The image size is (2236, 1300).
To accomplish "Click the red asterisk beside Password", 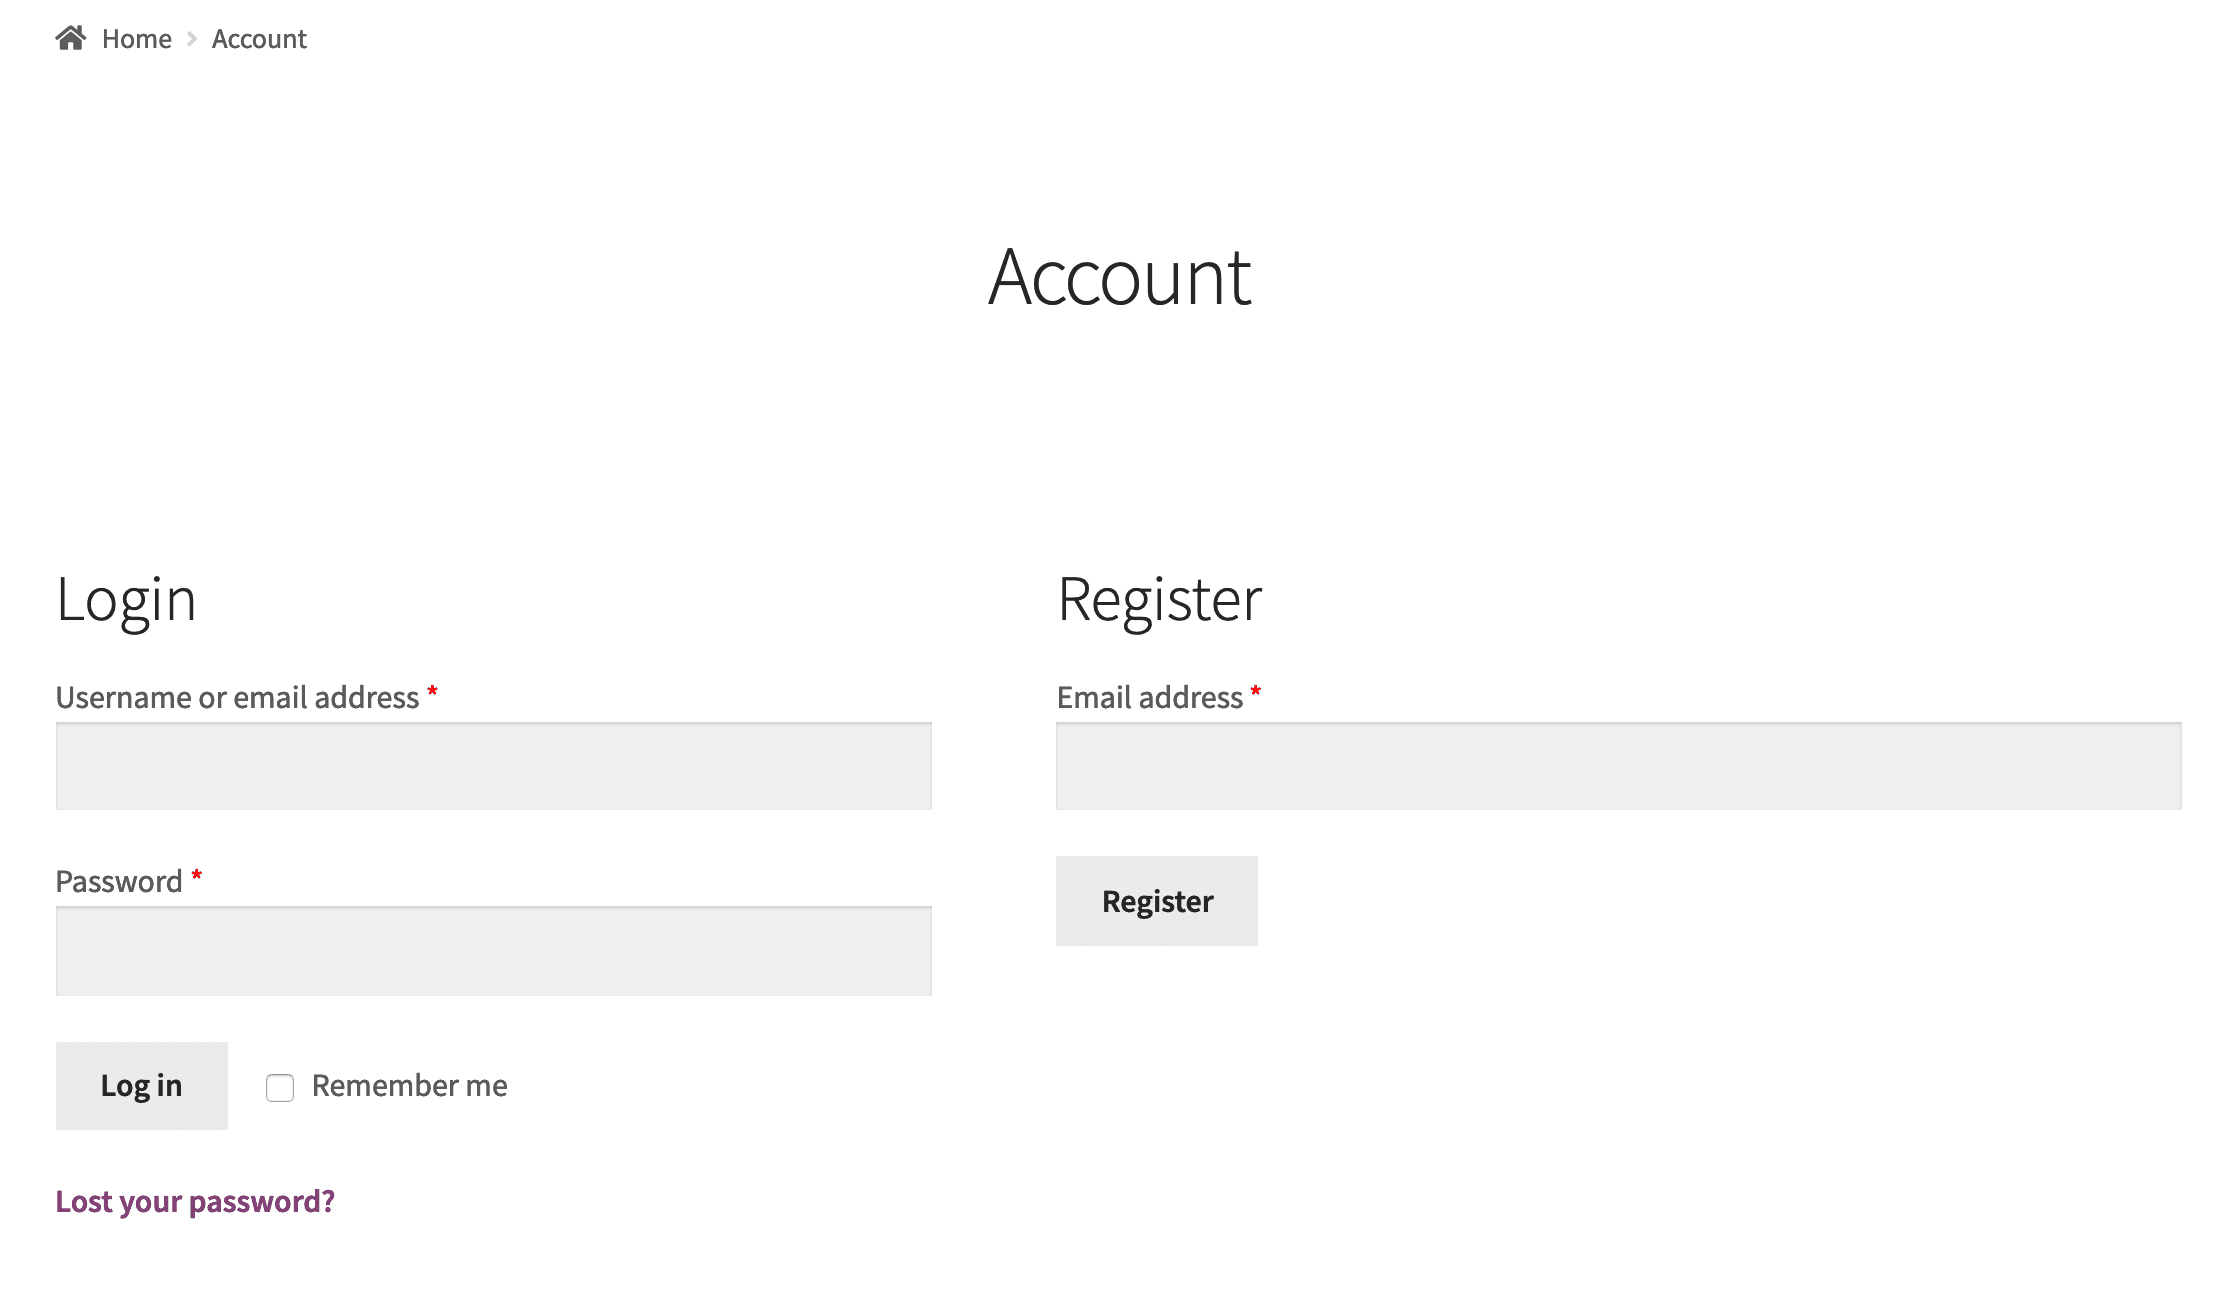I will 197,876.
